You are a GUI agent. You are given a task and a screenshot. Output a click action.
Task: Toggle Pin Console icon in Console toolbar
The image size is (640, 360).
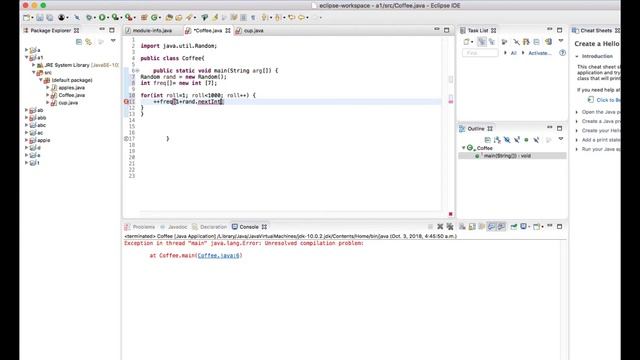pyautogui.click(x=513, y=227)
